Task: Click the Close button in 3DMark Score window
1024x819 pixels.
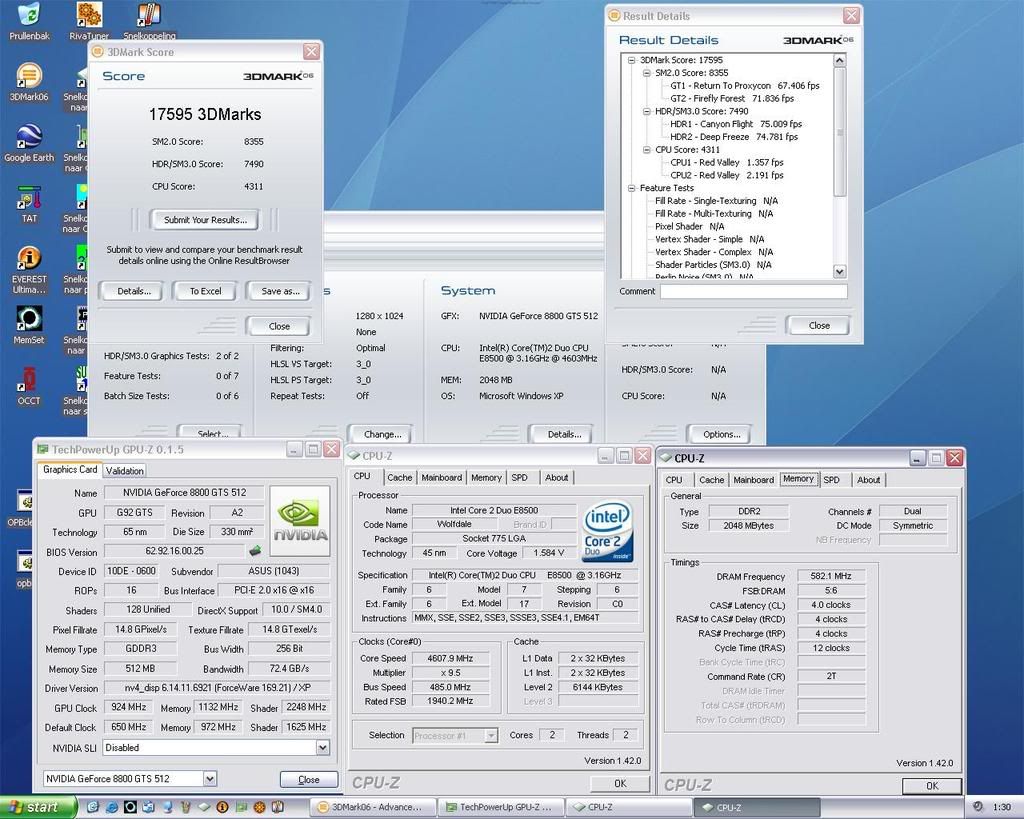Action: click(279, 327)
